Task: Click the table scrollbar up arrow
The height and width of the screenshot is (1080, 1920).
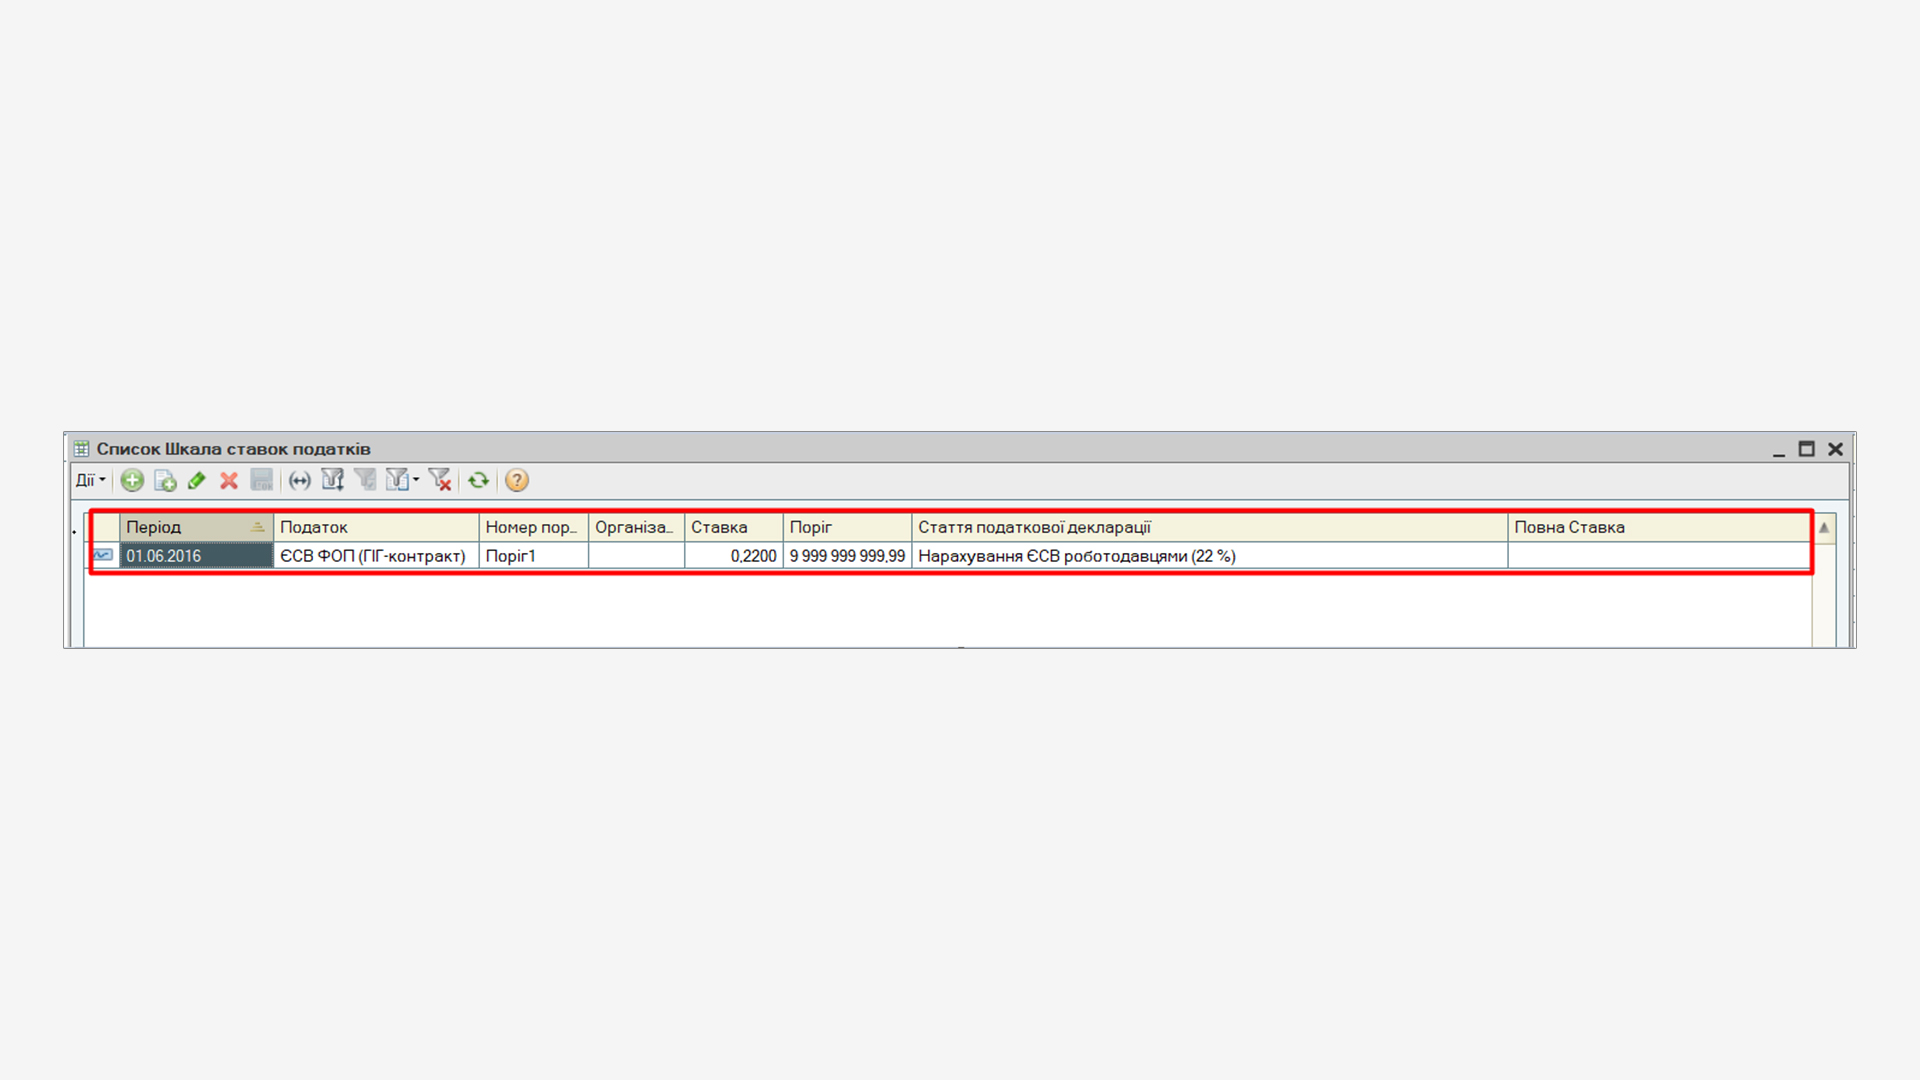Action: (x=1824, y=528)
